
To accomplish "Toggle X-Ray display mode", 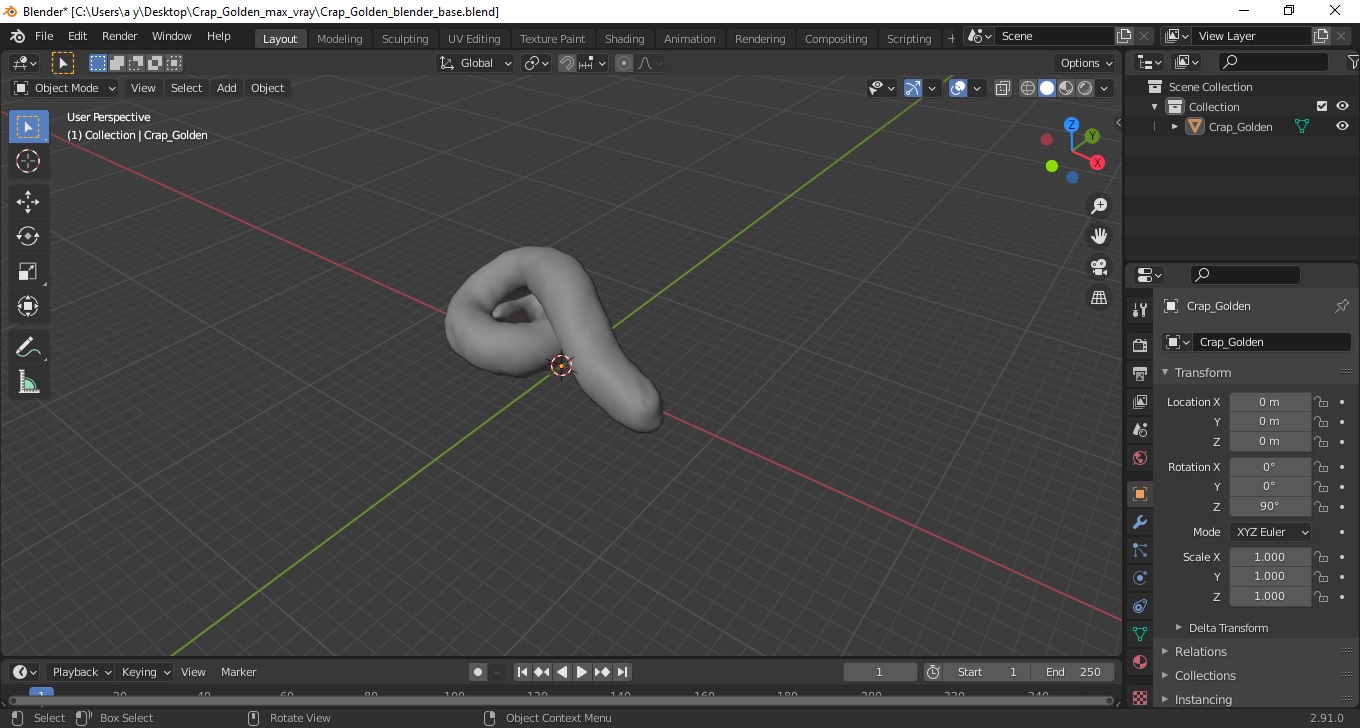I will [1003, 88].
